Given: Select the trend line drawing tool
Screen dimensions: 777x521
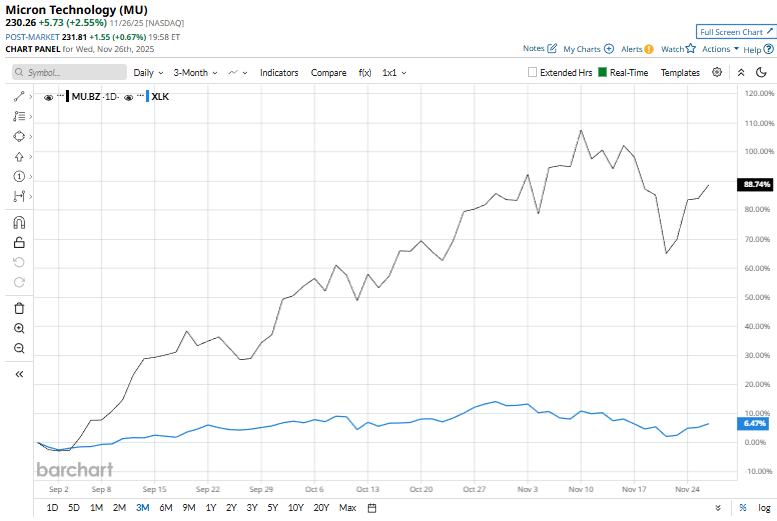Looking at the screenshot, I should (x=19, y=96).
